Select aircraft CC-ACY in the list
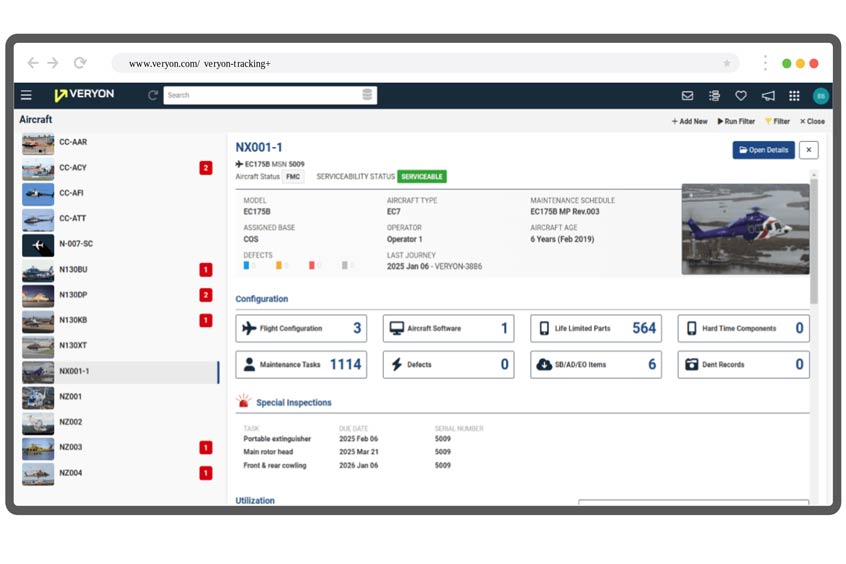The width and height of the screenshot is (846, 564). pyautogui.click(x=73, y=168)
